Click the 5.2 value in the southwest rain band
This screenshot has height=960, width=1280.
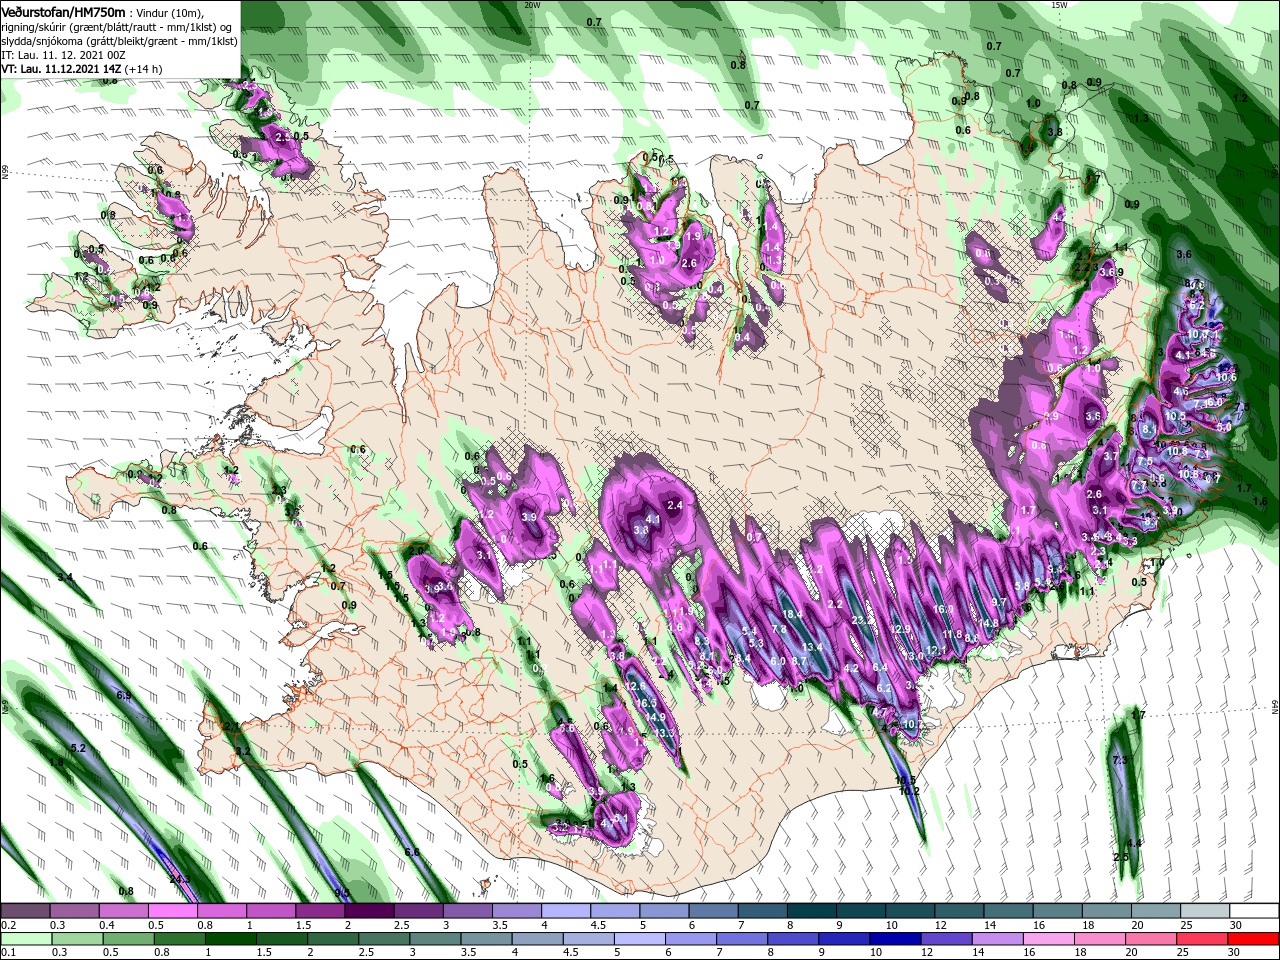[78, 748]
